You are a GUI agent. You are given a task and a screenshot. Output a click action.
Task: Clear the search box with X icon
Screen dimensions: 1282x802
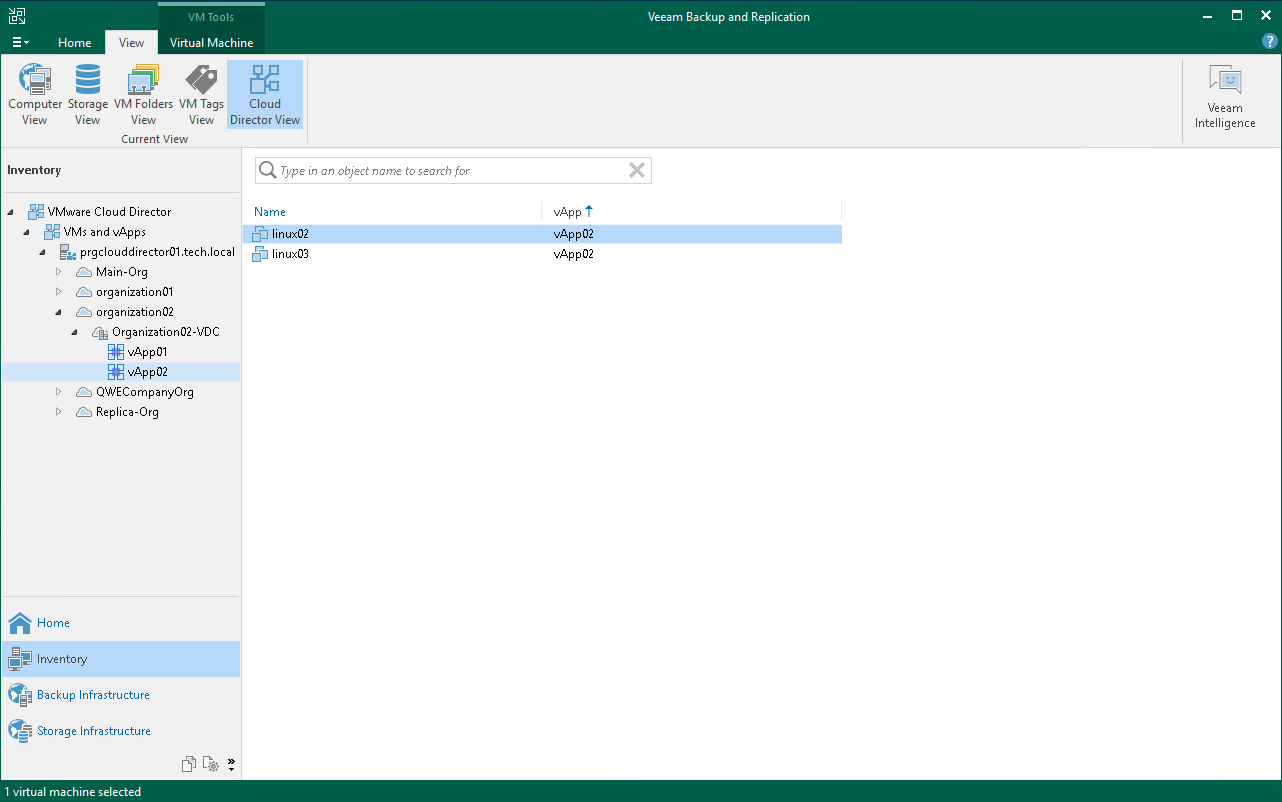[637, 171]
